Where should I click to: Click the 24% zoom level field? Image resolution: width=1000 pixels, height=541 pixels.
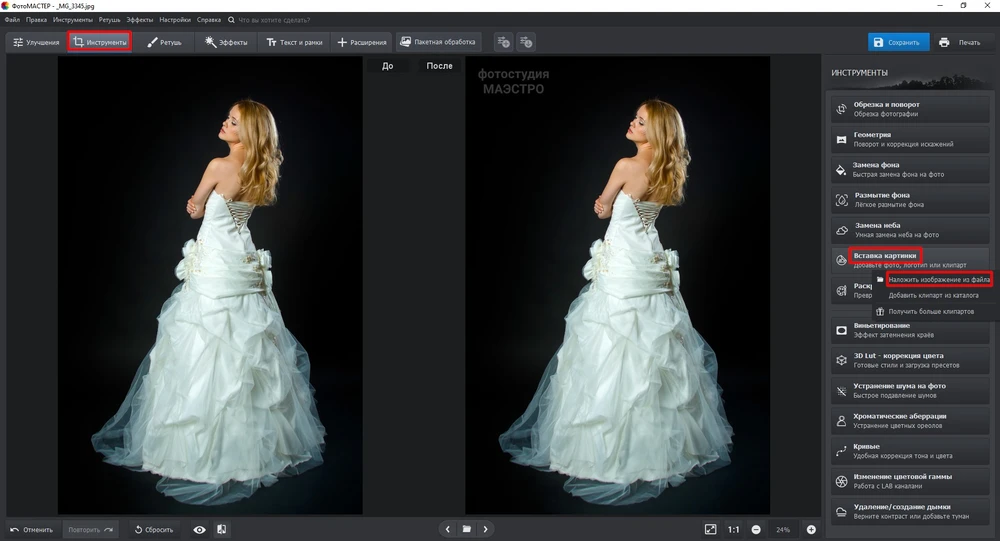click(x=783, y=529)
